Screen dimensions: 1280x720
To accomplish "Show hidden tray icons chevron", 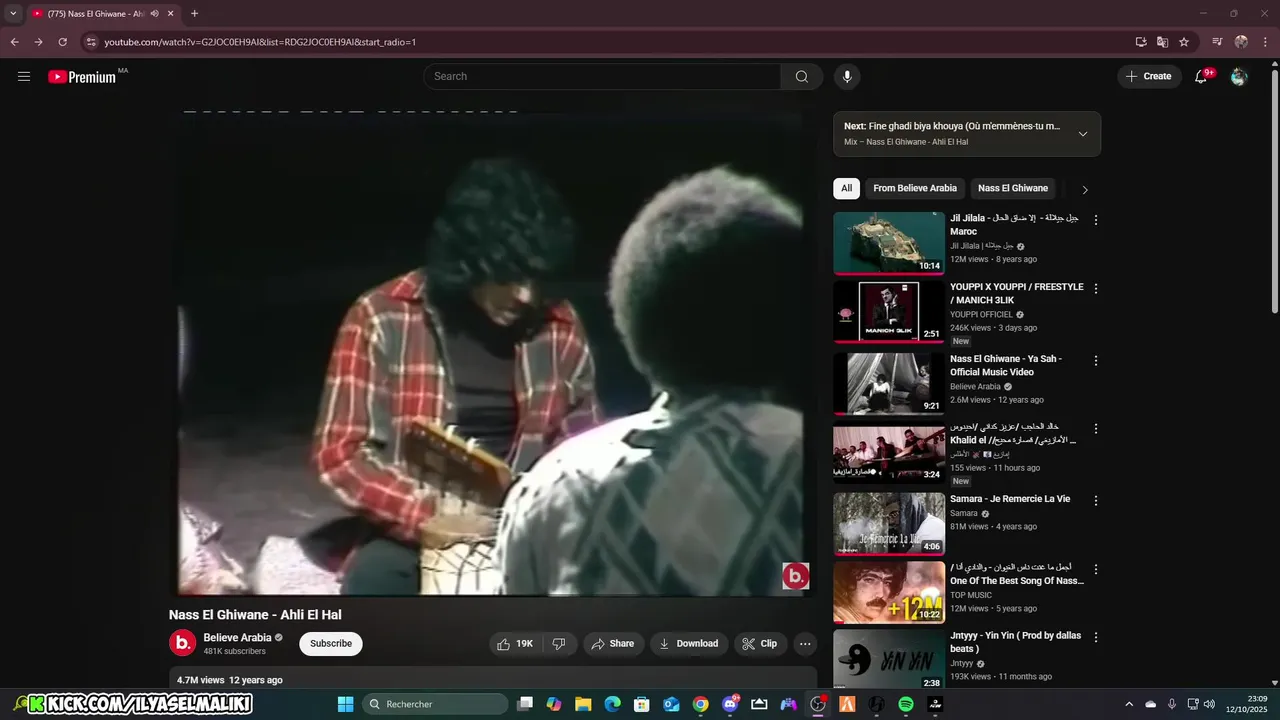I will (1129, 704).
